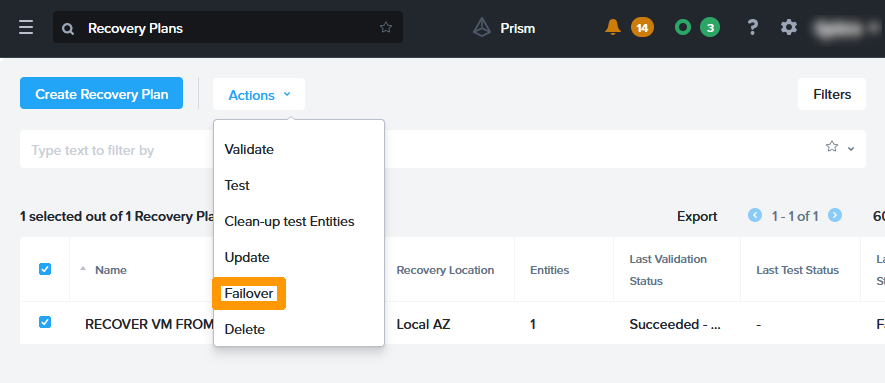The height and width of the screenshot is (383, 885).
Task: Select Validate in the Actions menu
Action: tap(249, 149)
